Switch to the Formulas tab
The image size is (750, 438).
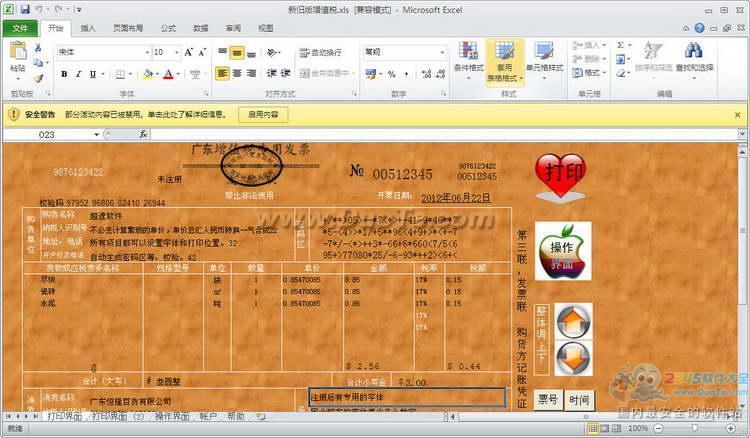(x=168, y=28)
